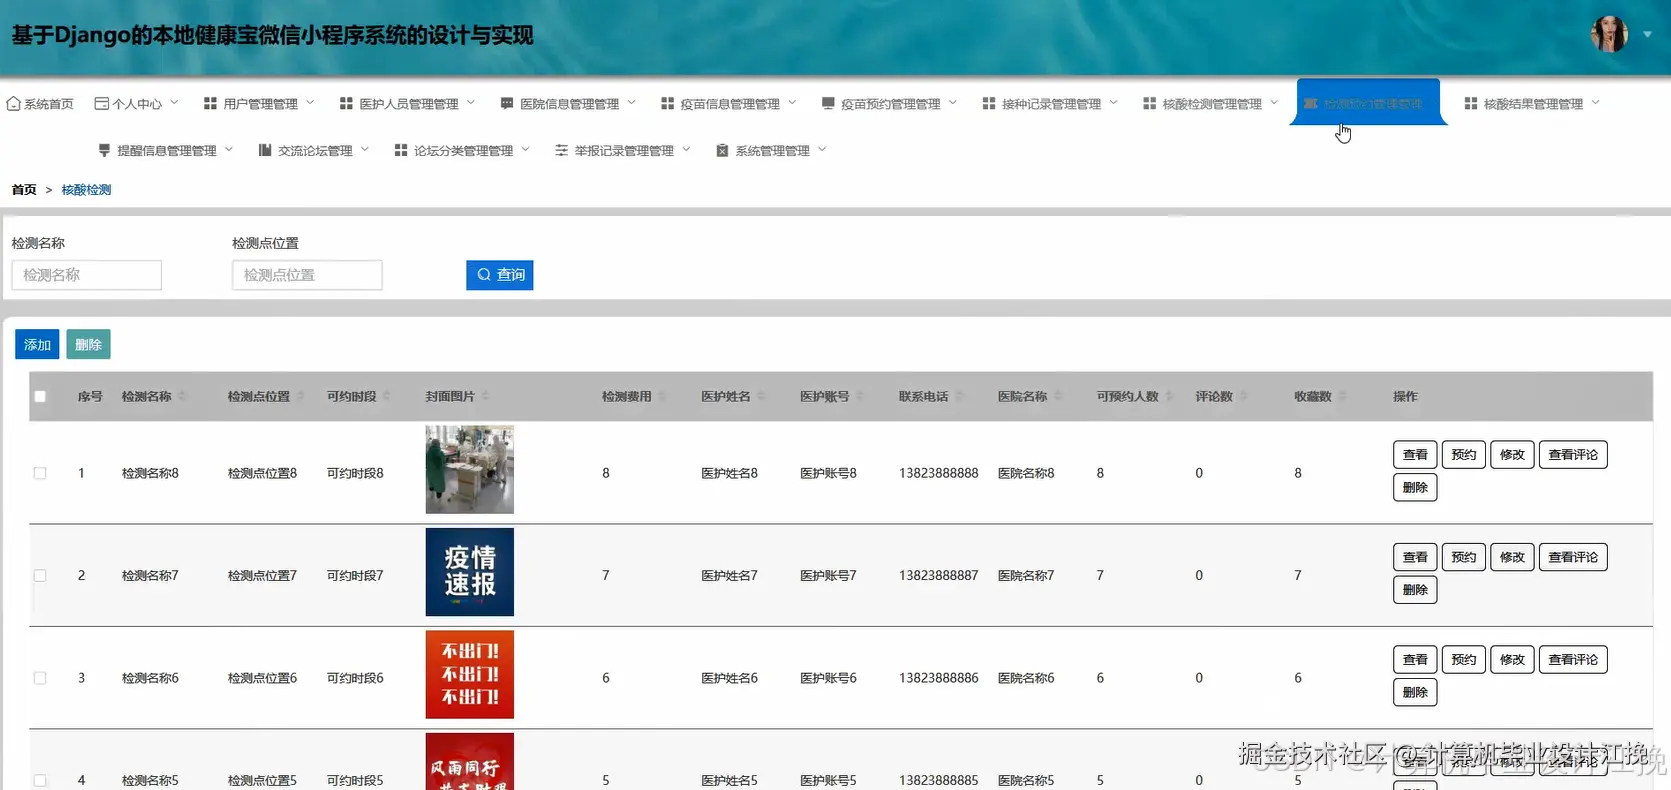Sort by the 可约时段 column arrows
This screenshot has width=1671, height=790.
pos(387,397)
